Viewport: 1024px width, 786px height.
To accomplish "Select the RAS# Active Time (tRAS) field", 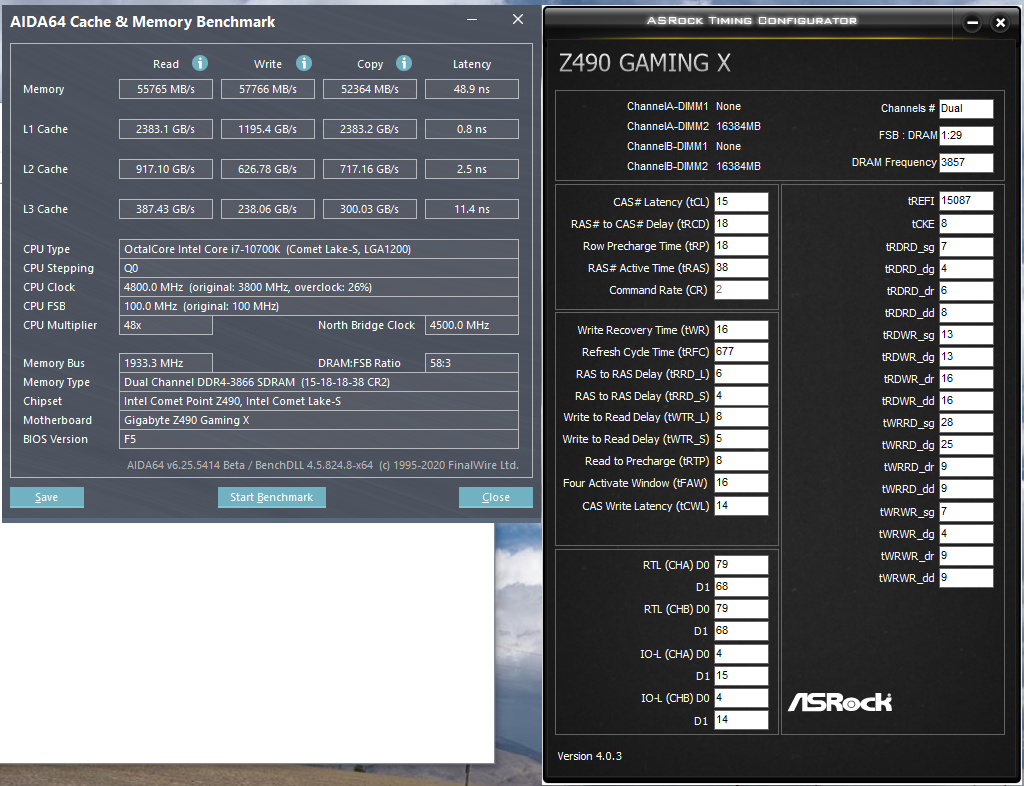I will click(741, 268).
